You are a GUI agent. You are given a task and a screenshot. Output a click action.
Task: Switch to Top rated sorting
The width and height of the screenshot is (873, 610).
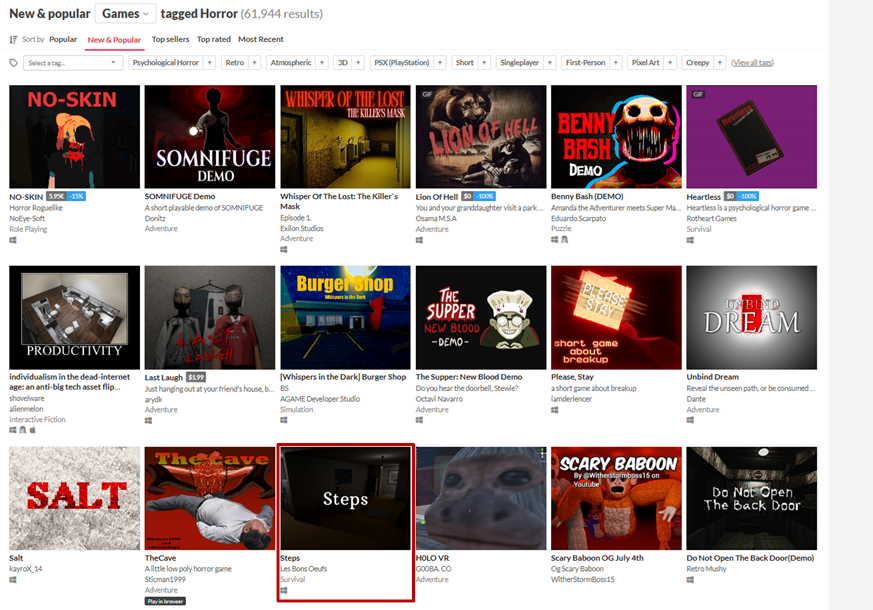pyautogui.click(x=214, y=39)
